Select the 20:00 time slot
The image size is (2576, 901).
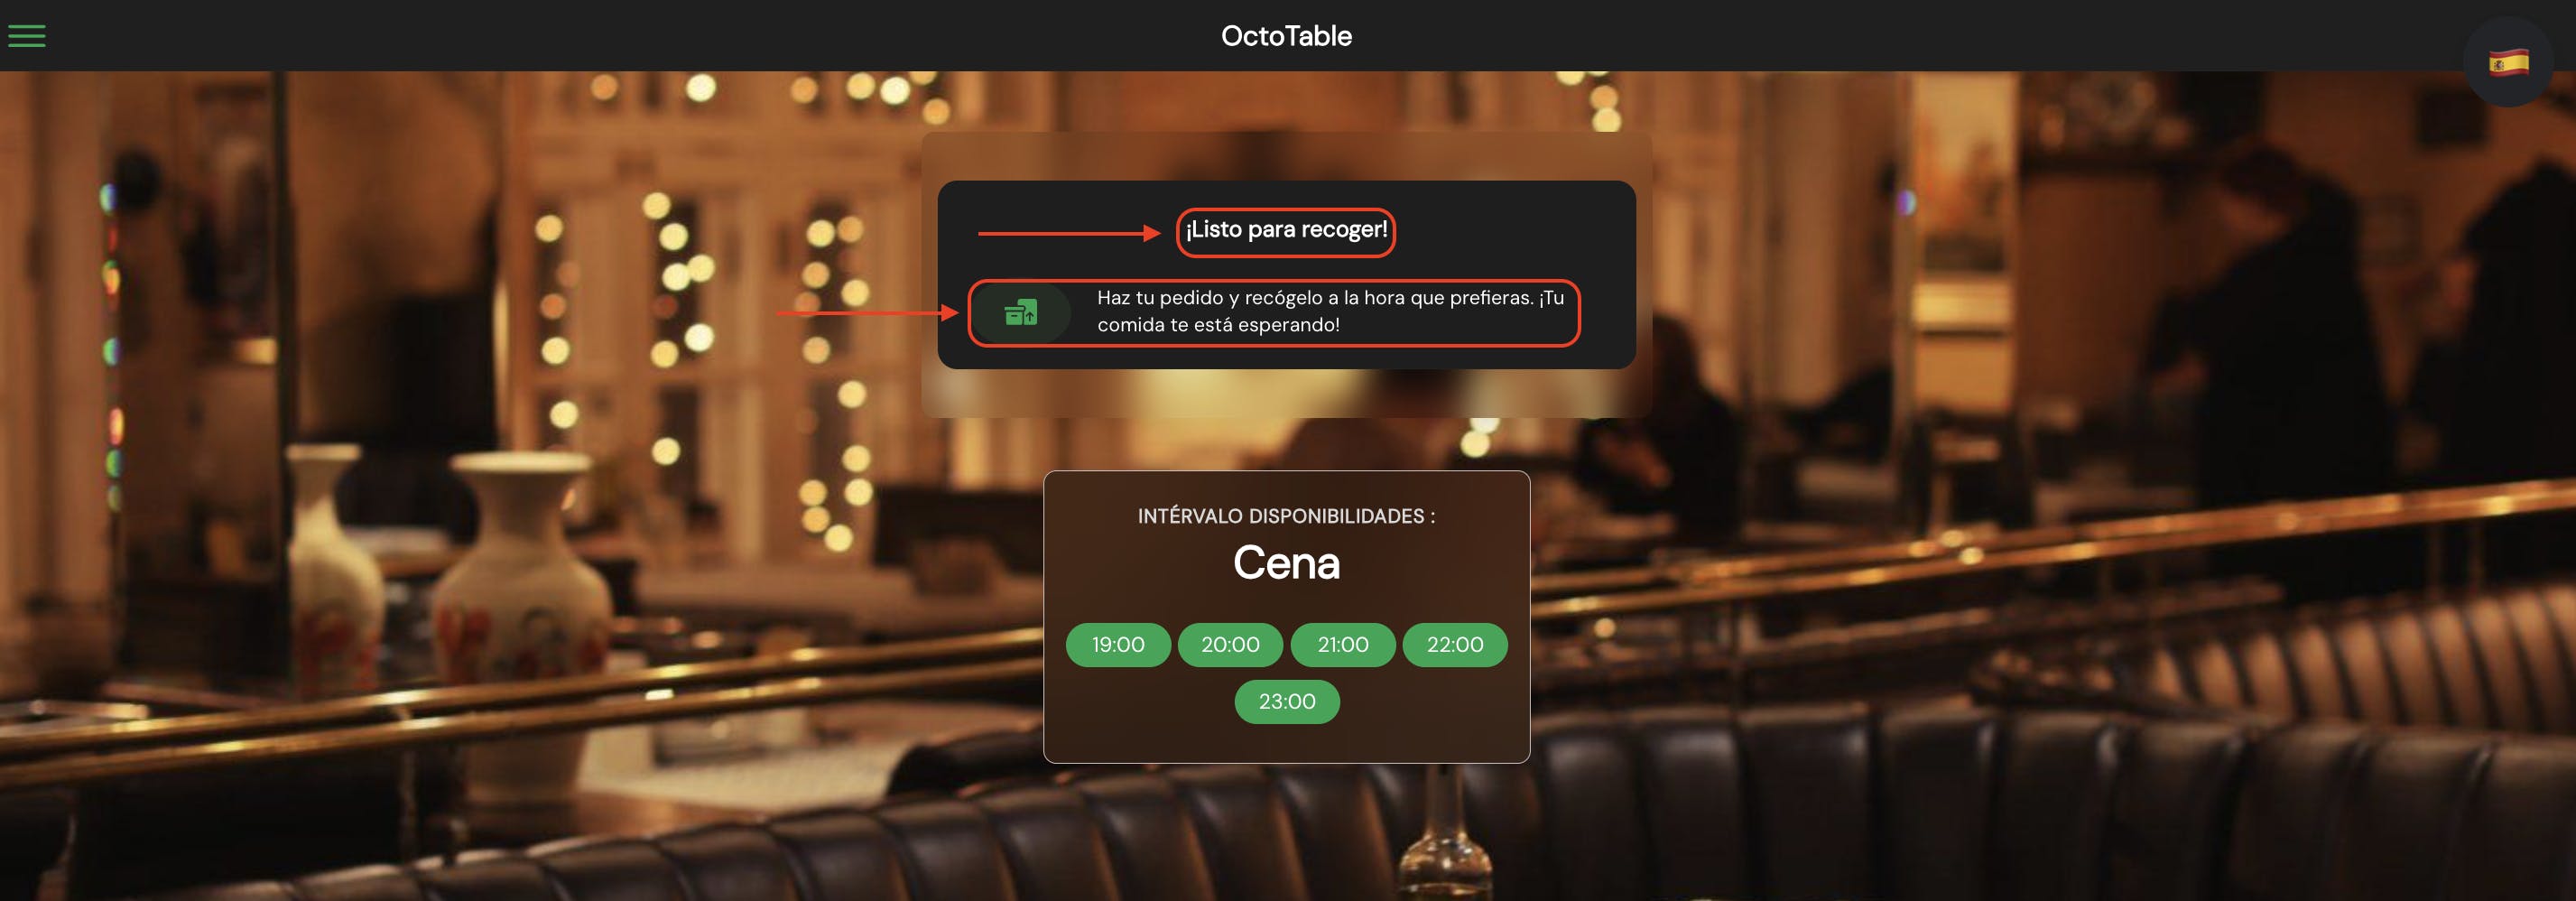tap(1230, 645)
